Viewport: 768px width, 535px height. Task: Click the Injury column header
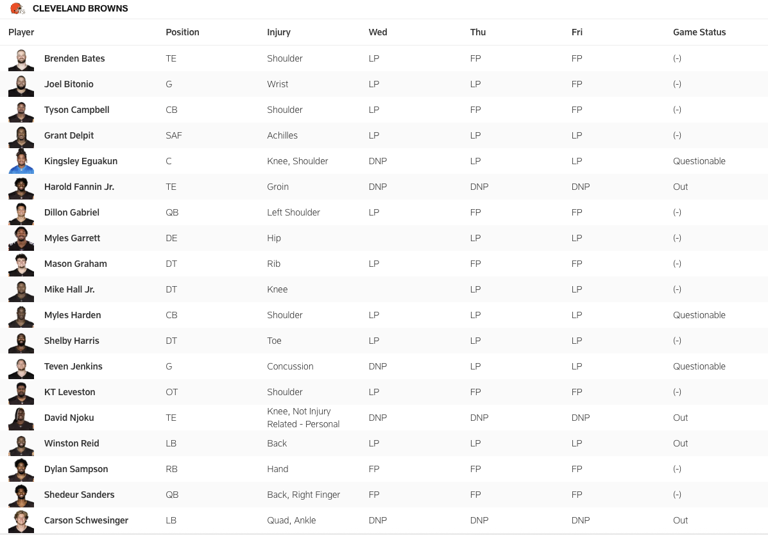pos(279,32)
